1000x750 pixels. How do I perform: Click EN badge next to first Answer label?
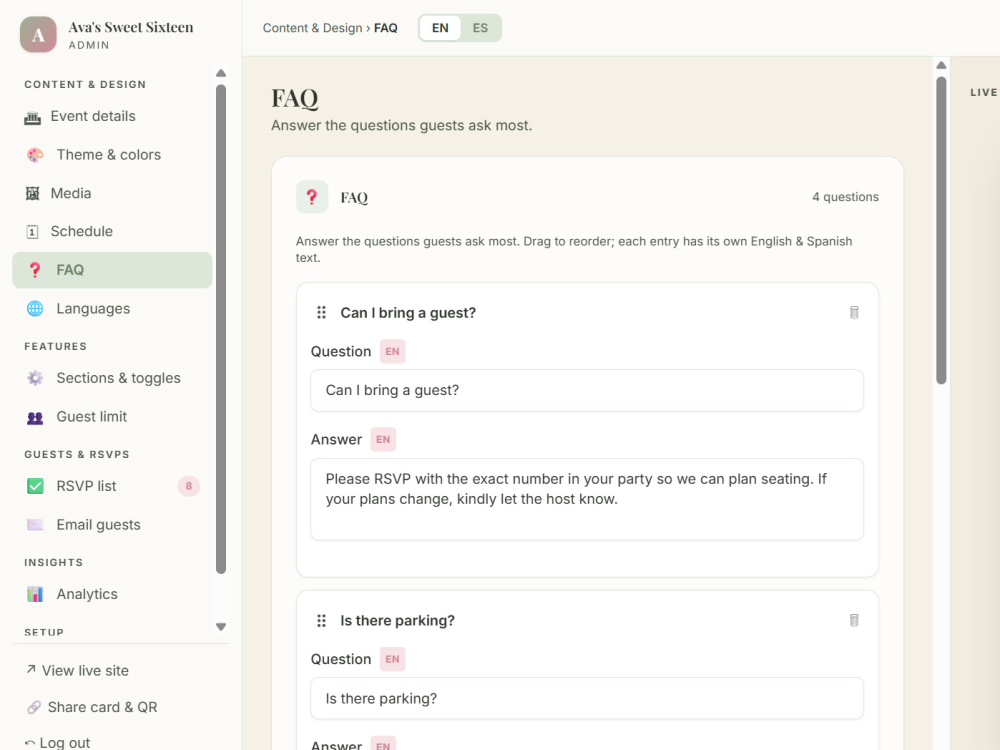[x=383, y=439]
